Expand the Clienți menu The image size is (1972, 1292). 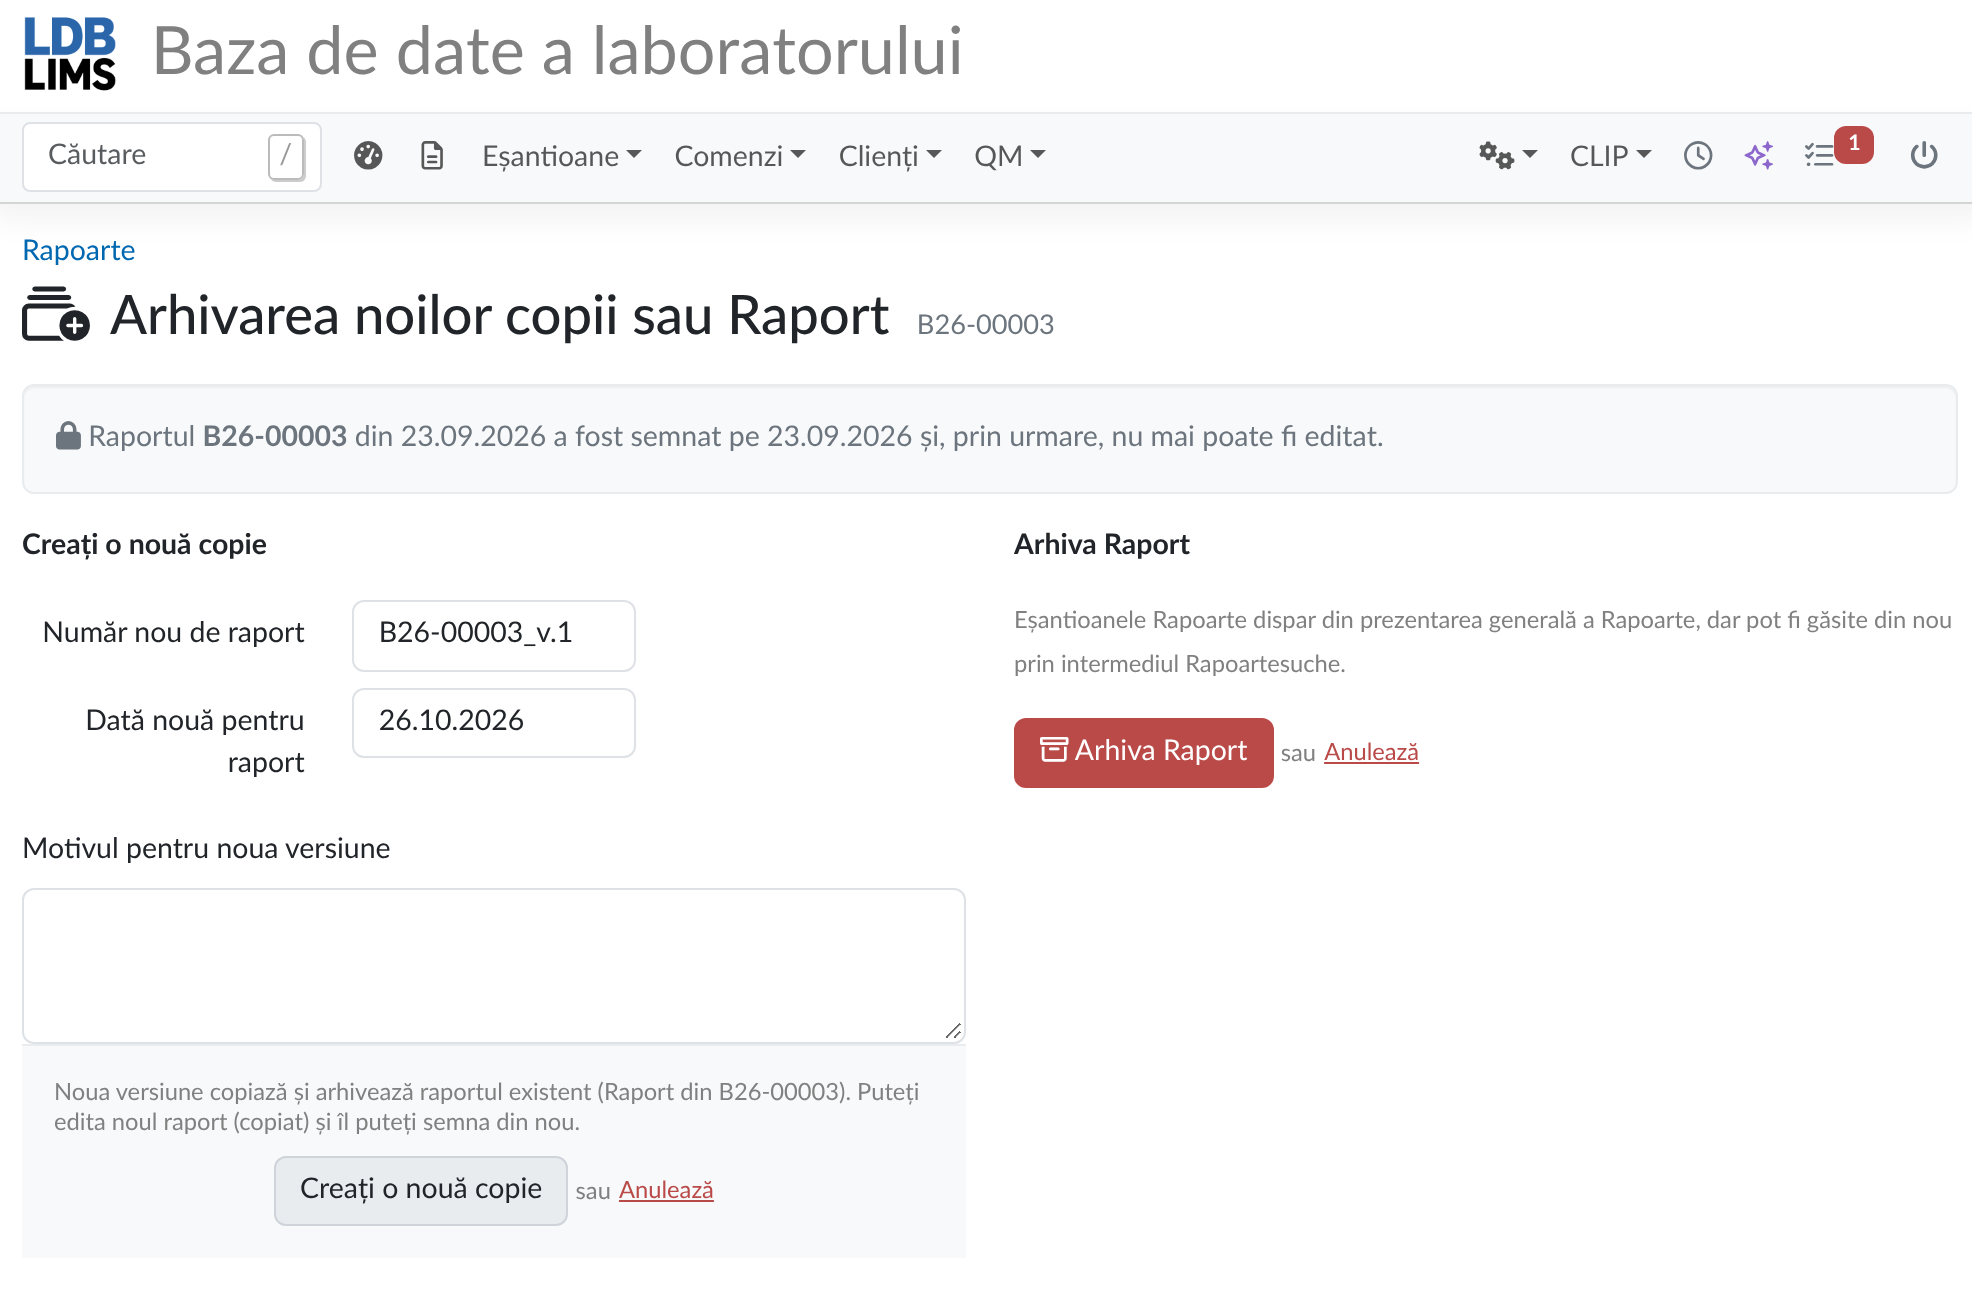tap(890, 156)
